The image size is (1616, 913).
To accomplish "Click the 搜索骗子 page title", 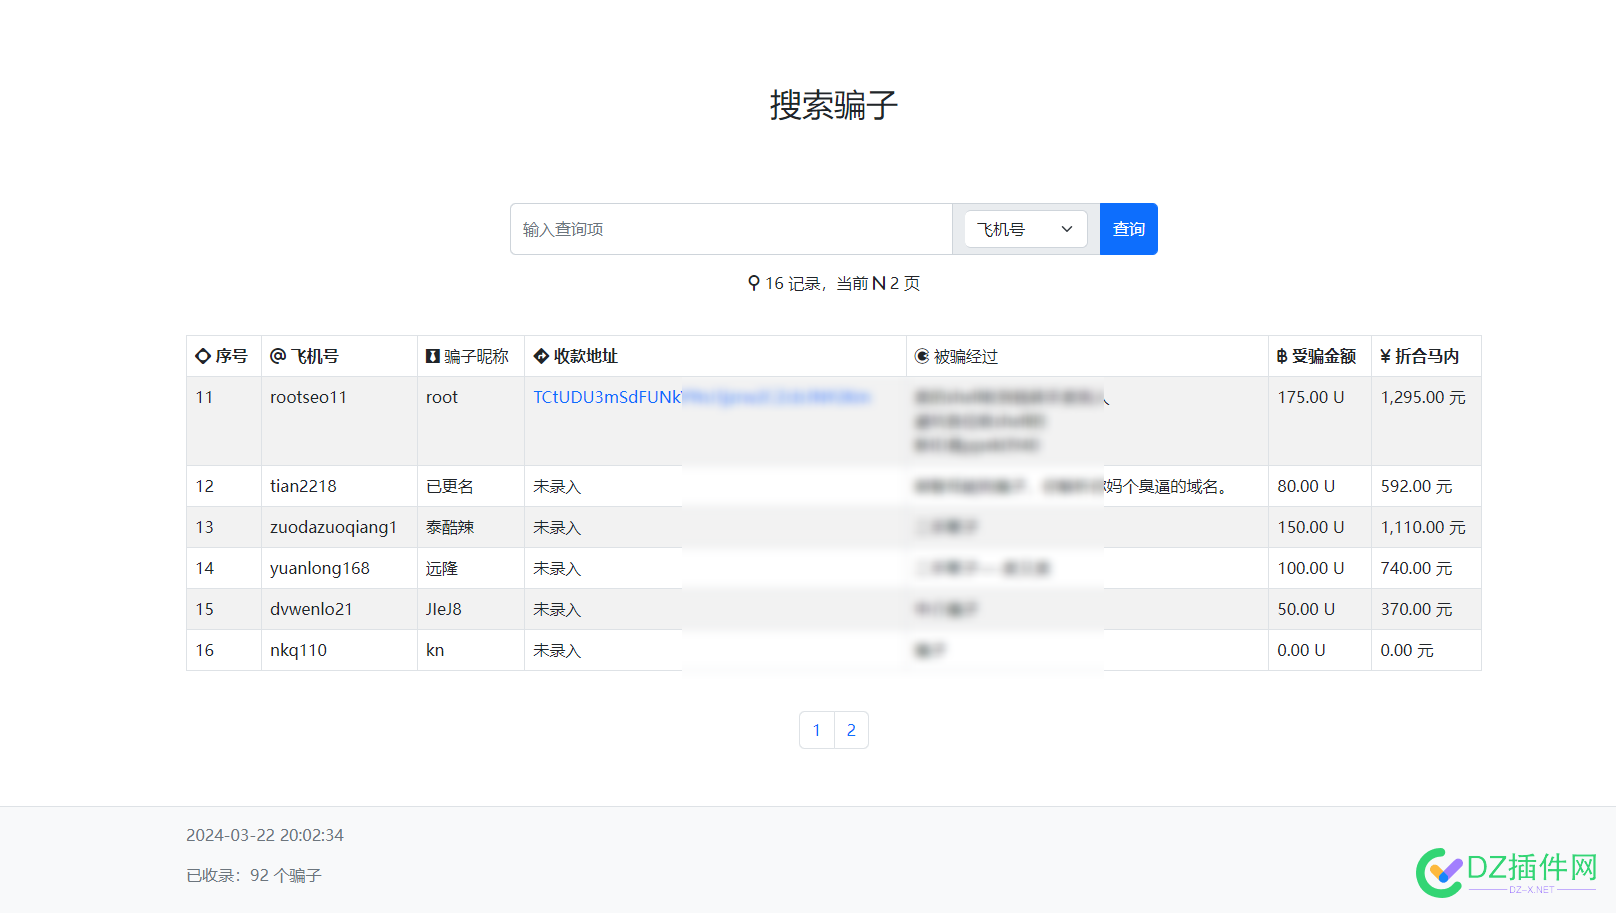I will coord(834,105).
